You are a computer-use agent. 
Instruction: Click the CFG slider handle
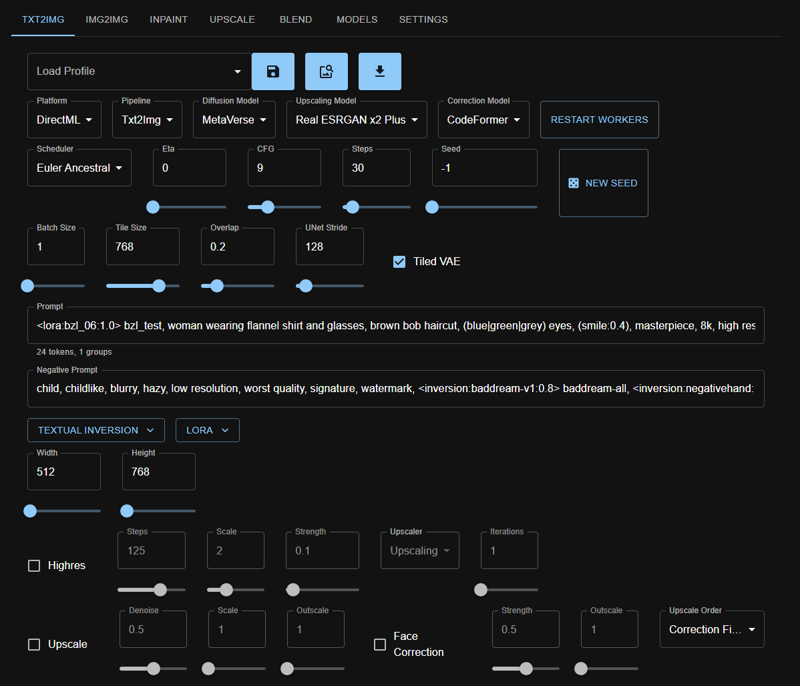(268, 207)
